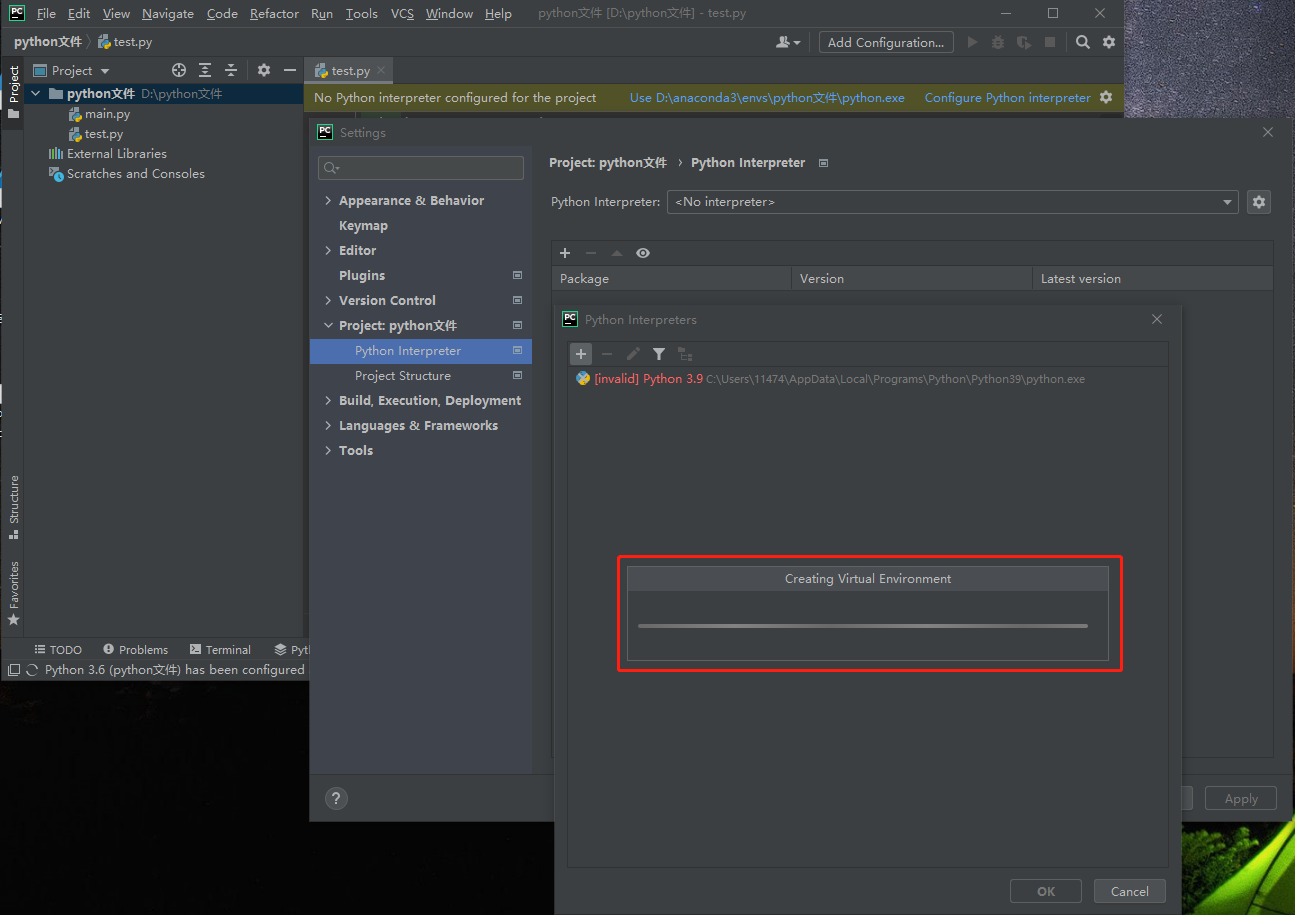The width and height of the screenshot is (1295, 915).
Task: Click the Run triangle icon in toolbar
Action: pos(972,42)
